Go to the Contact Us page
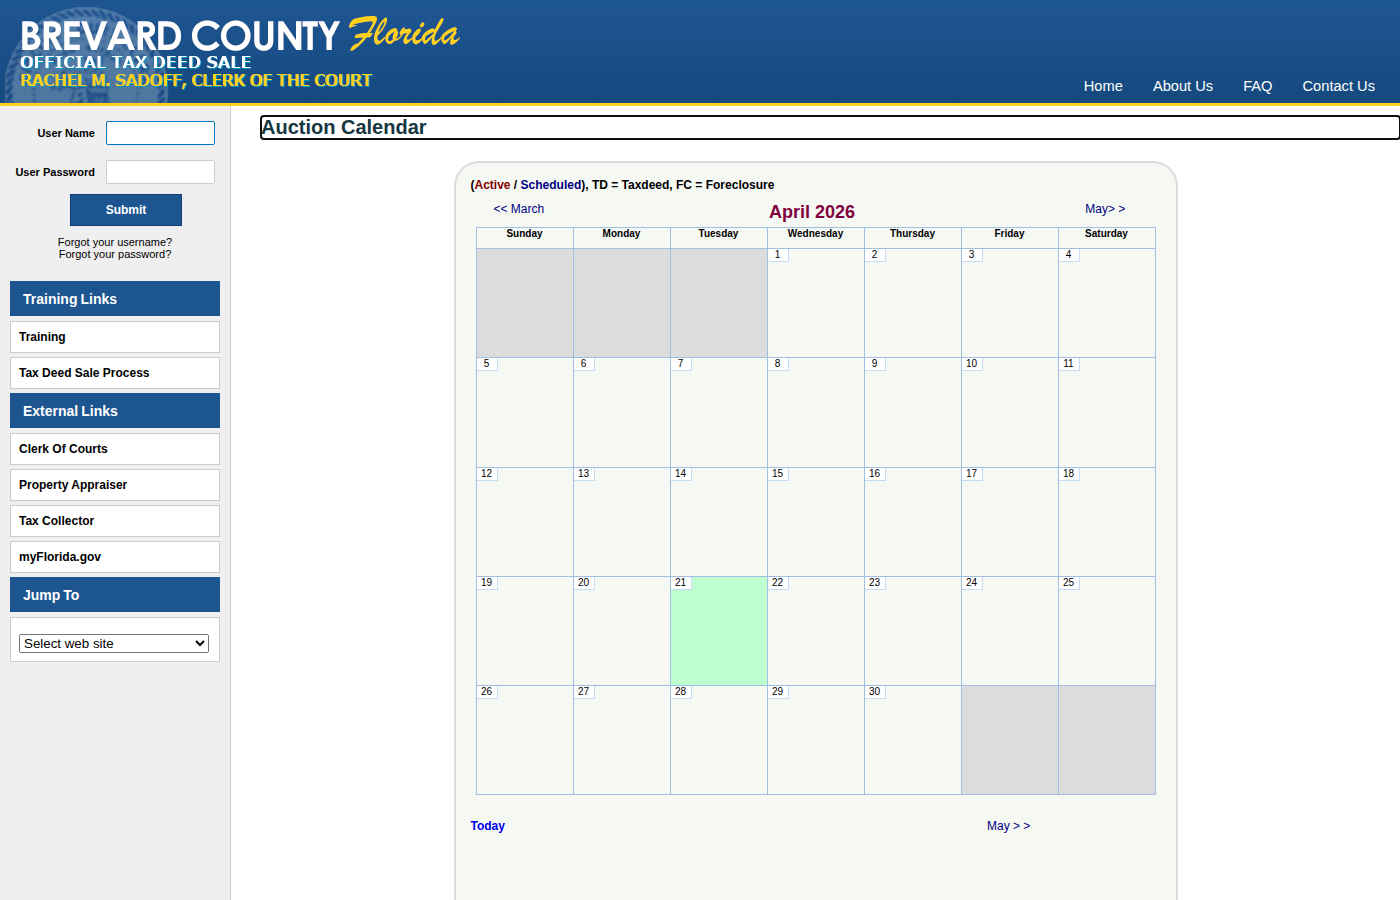The height and width of the screenshot is (900, 1400). (1338, 86)
